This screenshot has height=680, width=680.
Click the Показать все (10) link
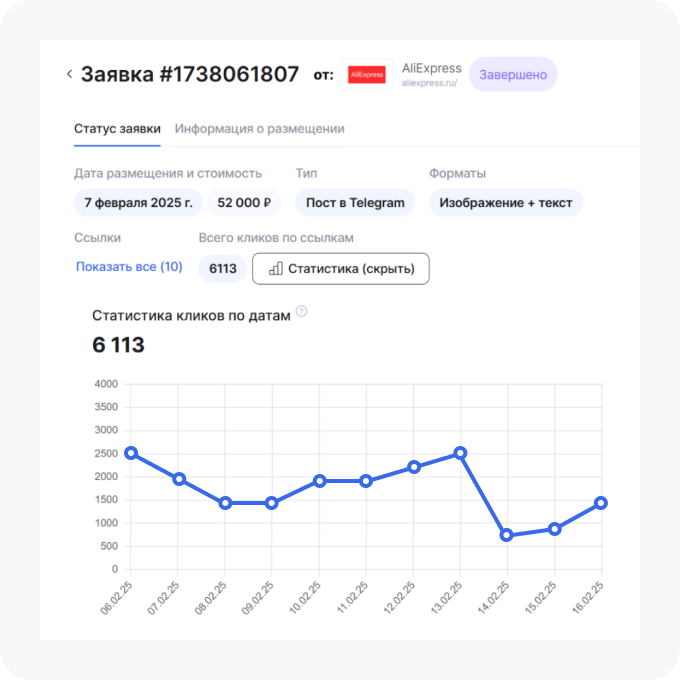point(129,267)
